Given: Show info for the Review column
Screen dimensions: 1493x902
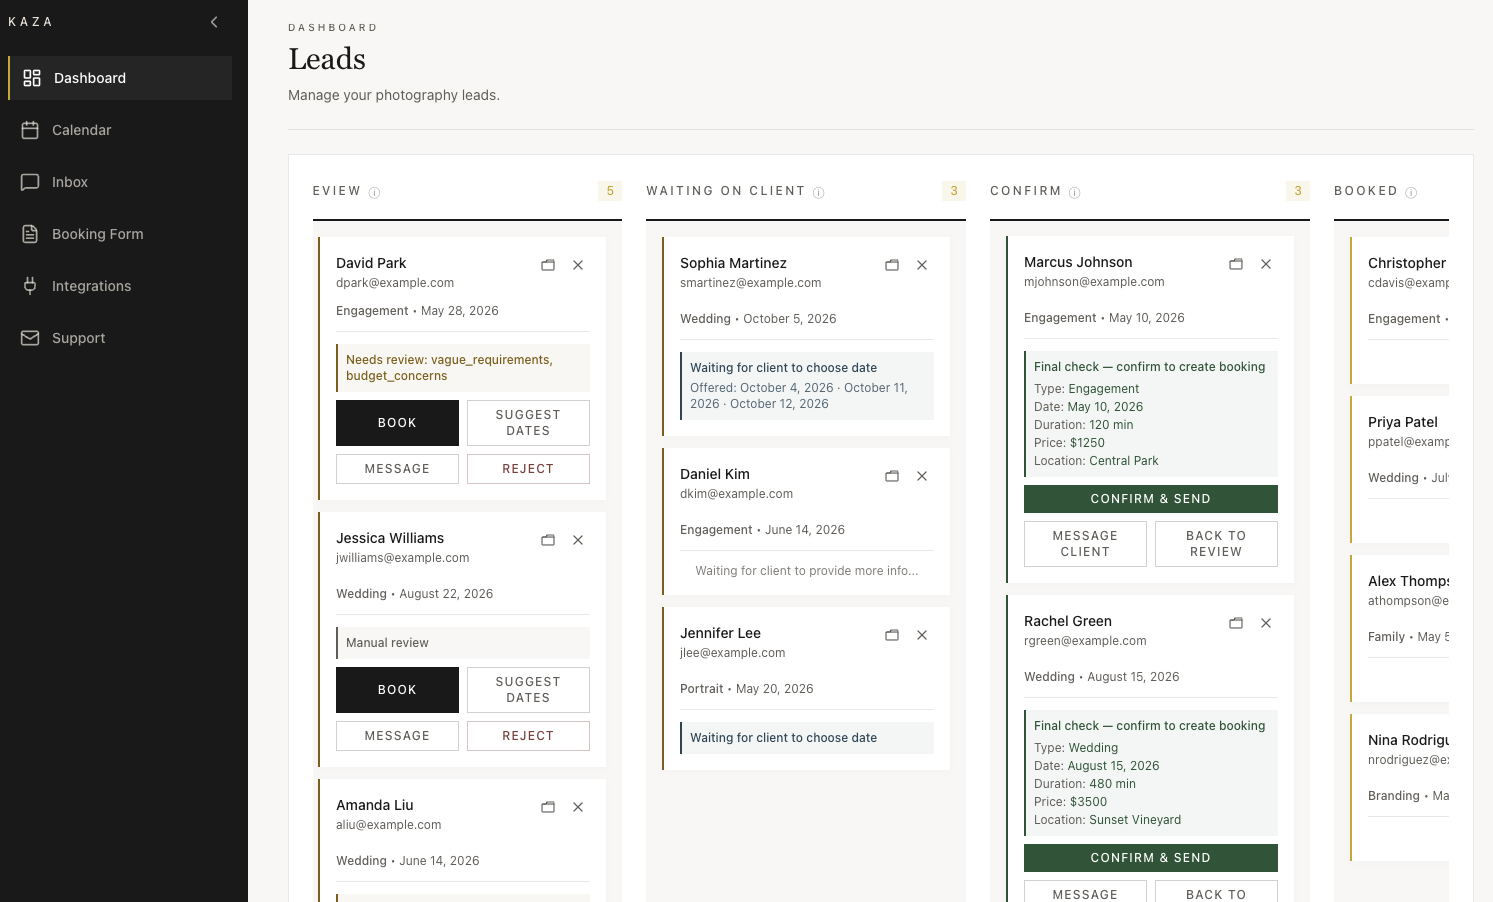Looking at the screenshot, I should pos(374,193).
